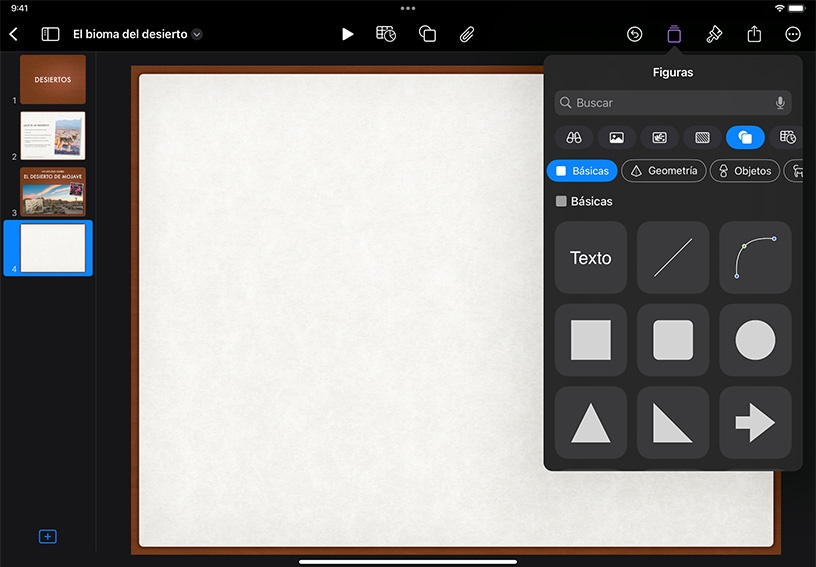Image resolution: width=816 pixels, height=567 pixels.
Task: Switch to the binoculars browse tab
Action: pyautogui.click(x=574, y=138)
